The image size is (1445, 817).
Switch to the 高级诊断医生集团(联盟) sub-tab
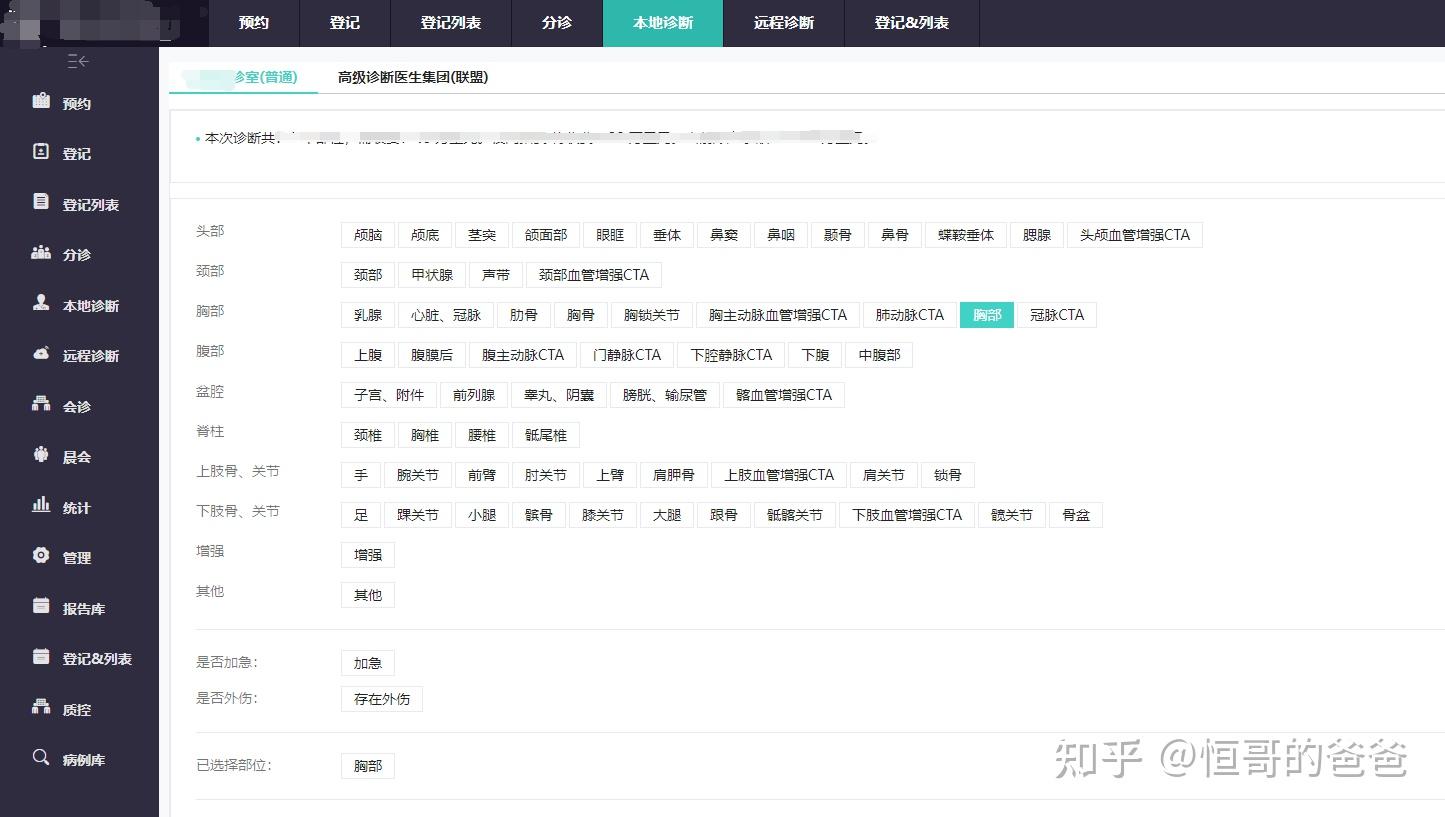click(413, 77)
